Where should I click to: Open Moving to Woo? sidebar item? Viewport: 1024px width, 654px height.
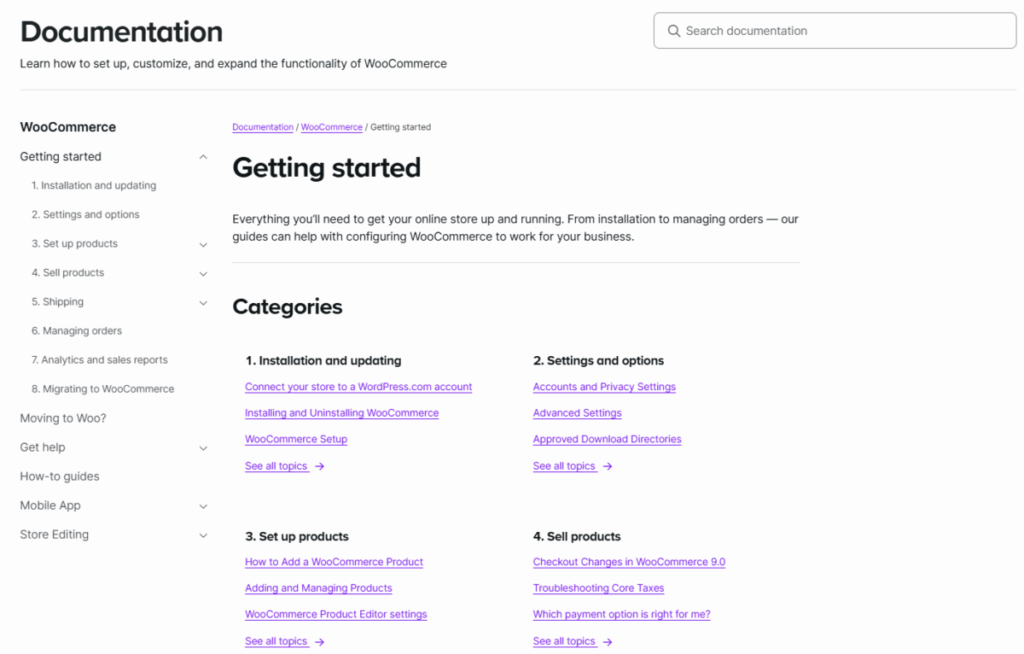[63, 419]
